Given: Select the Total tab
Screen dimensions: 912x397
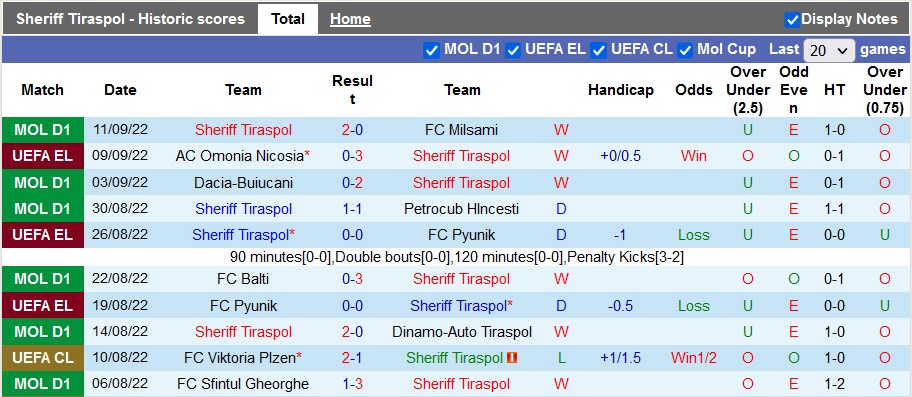Looking at the screenshot, I should click(x=288, y=19).
